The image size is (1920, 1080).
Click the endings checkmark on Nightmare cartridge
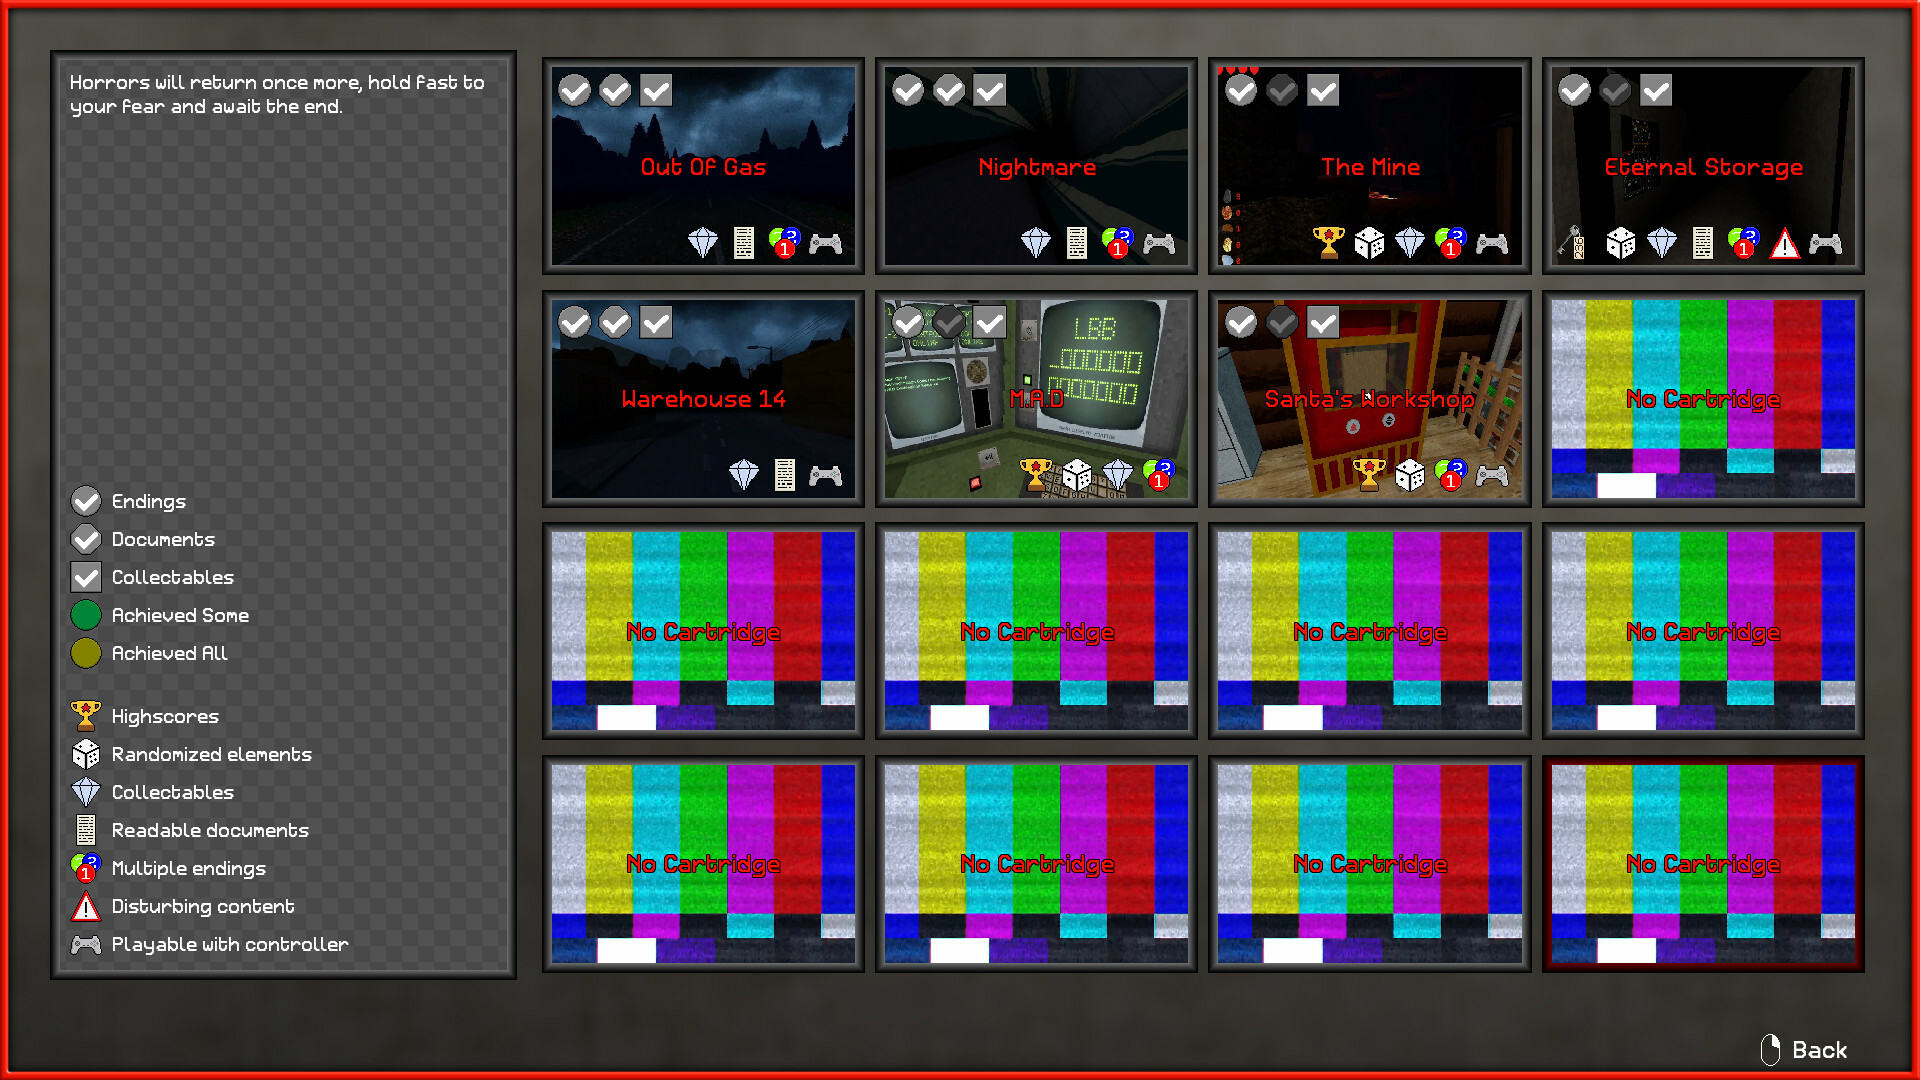click(x=908, y=91)
